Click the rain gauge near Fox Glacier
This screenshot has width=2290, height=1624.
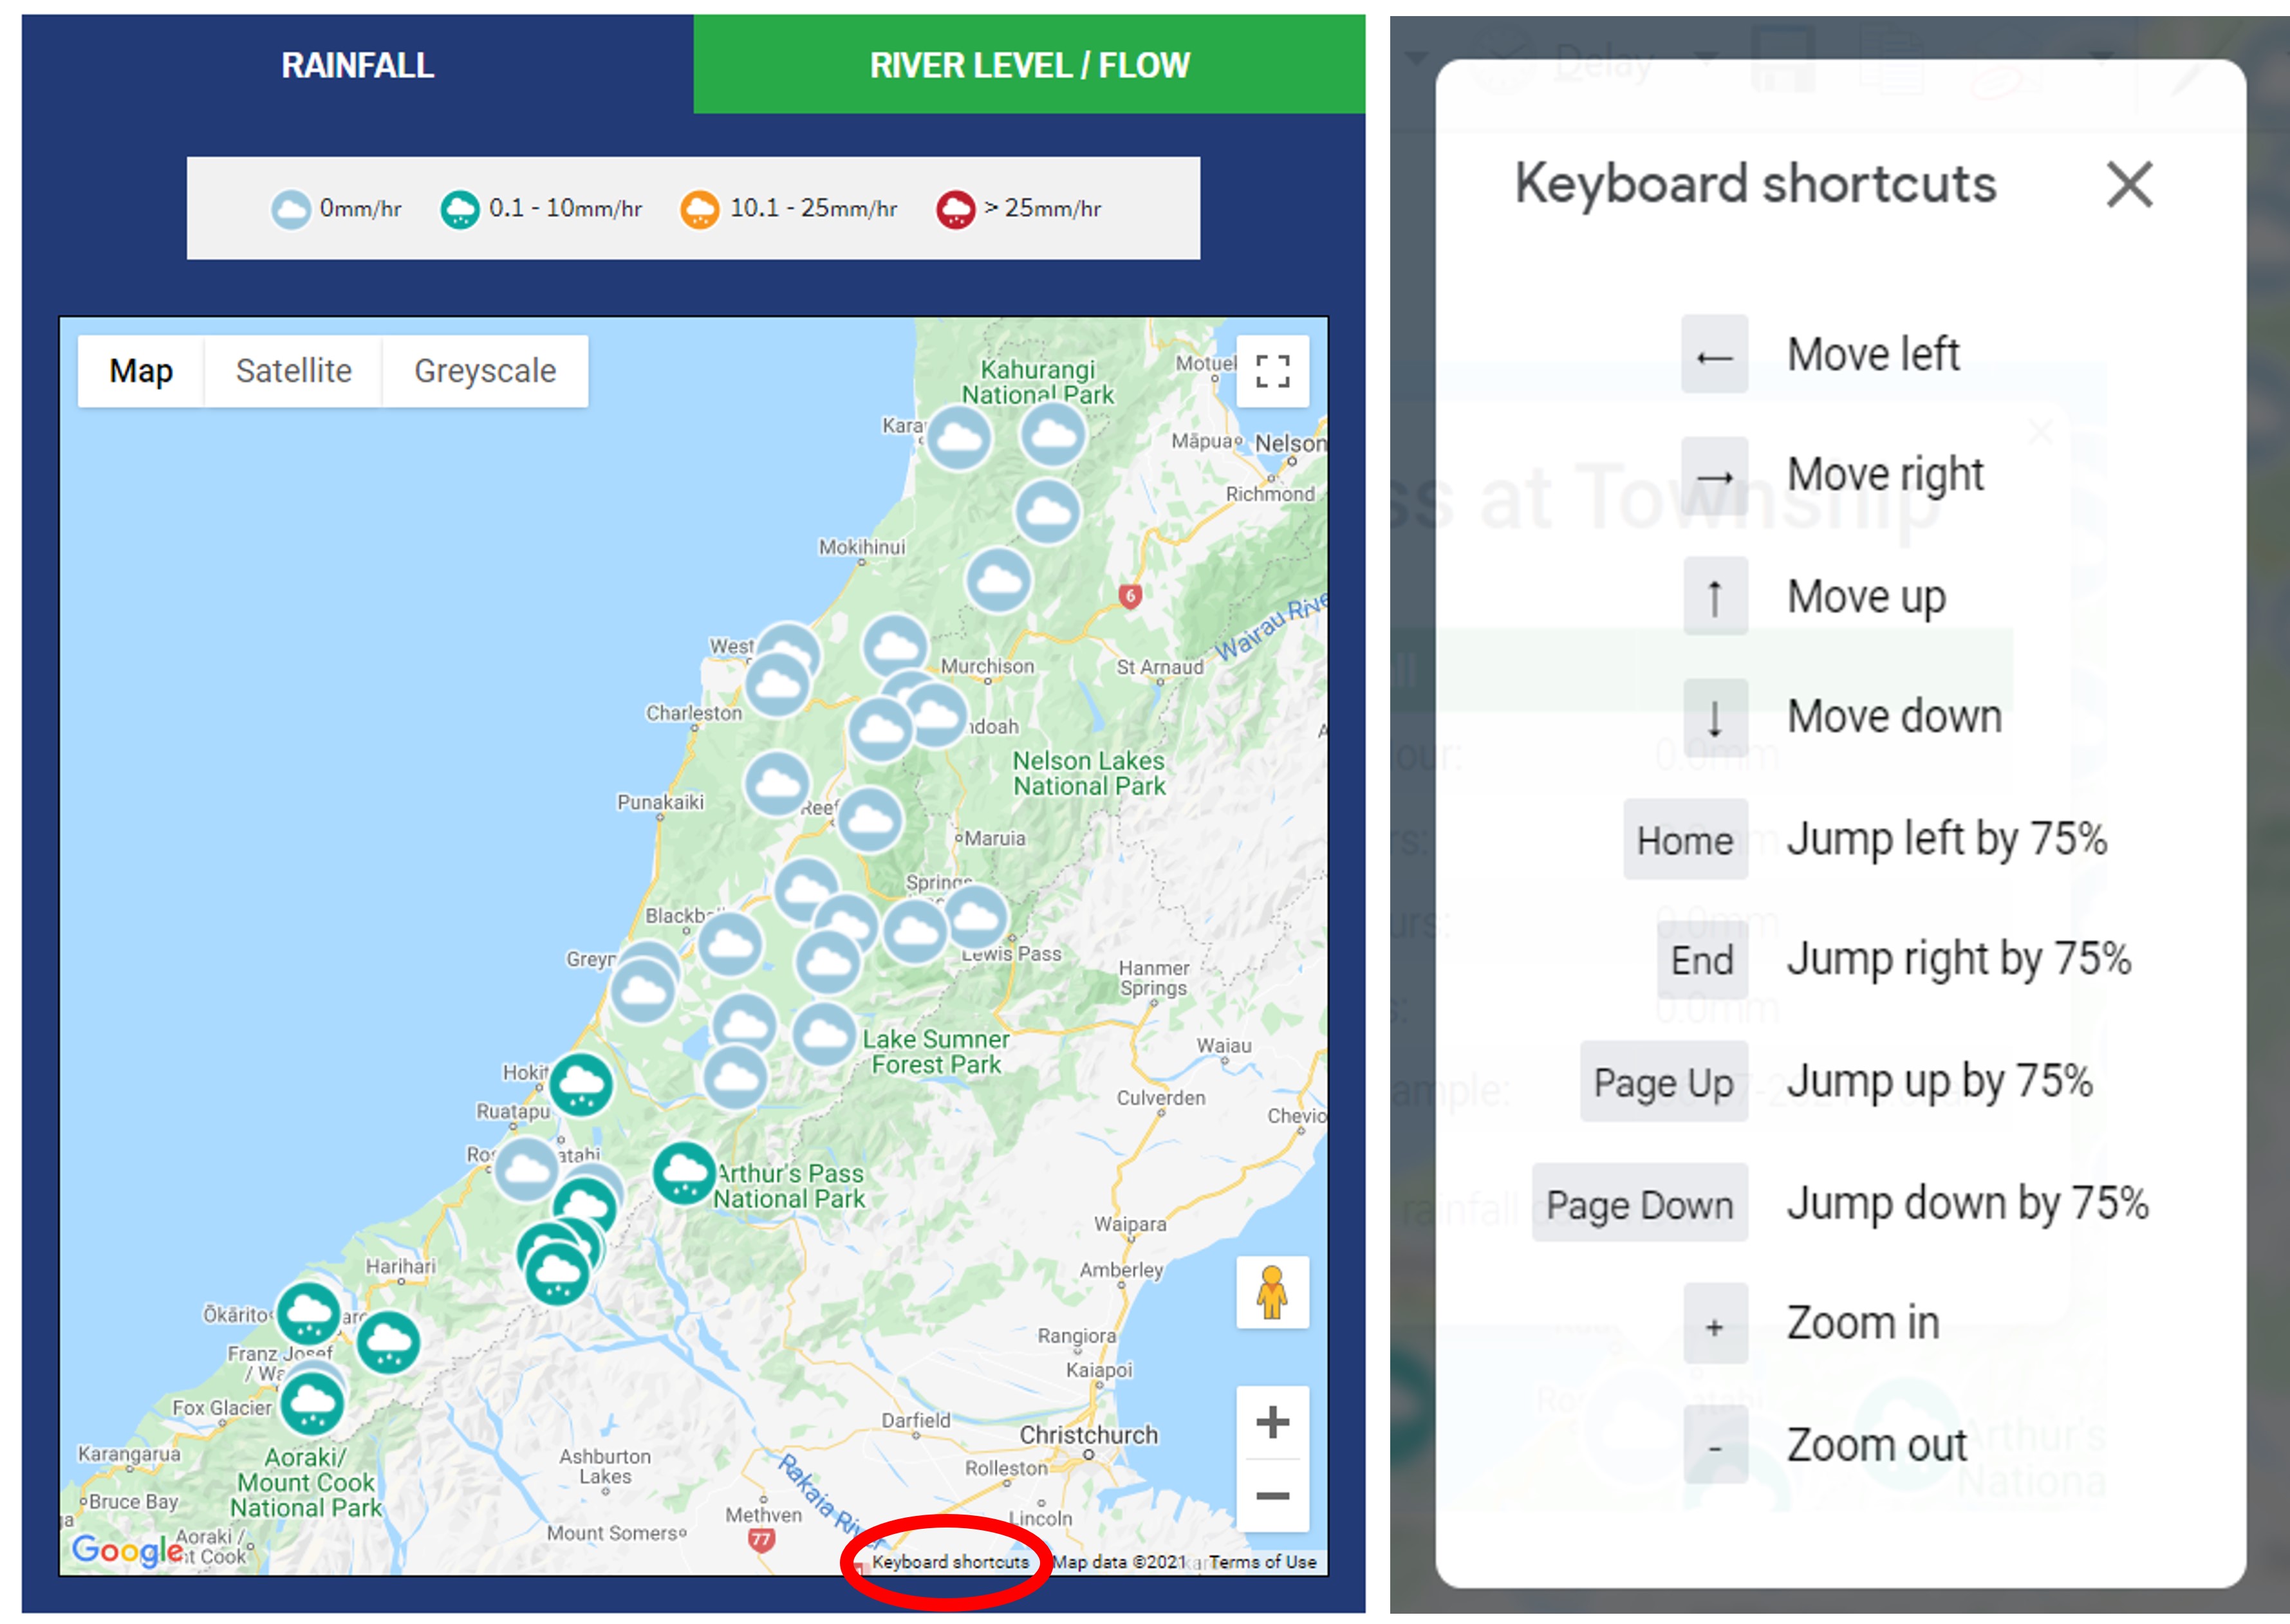pos(312,1403)
